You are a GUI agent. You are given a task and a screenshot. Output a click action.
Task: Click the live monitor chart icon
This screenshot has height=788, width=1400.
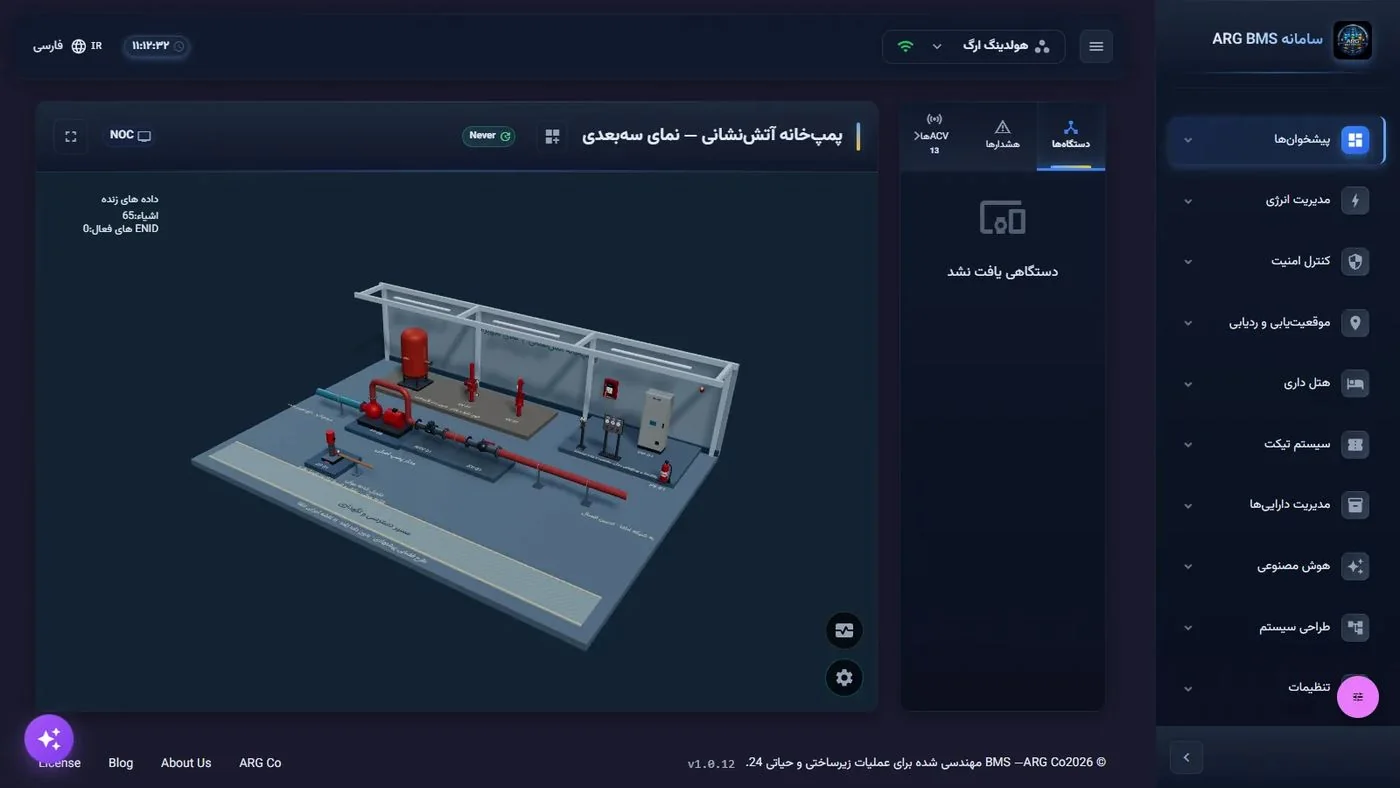(844, 631)
